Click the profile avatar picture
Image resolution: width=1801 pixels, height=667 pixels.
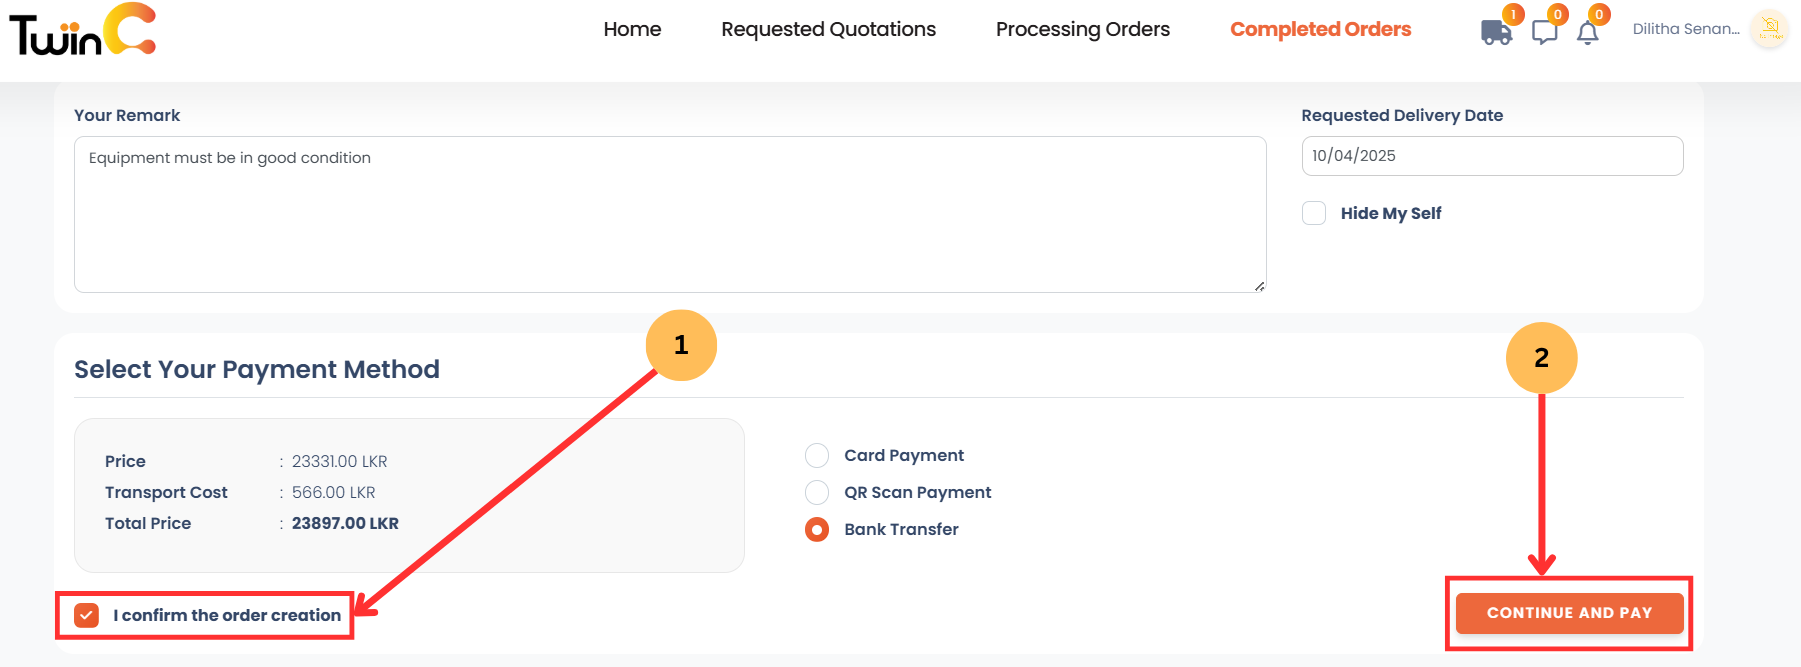(x=1768, y=29)
